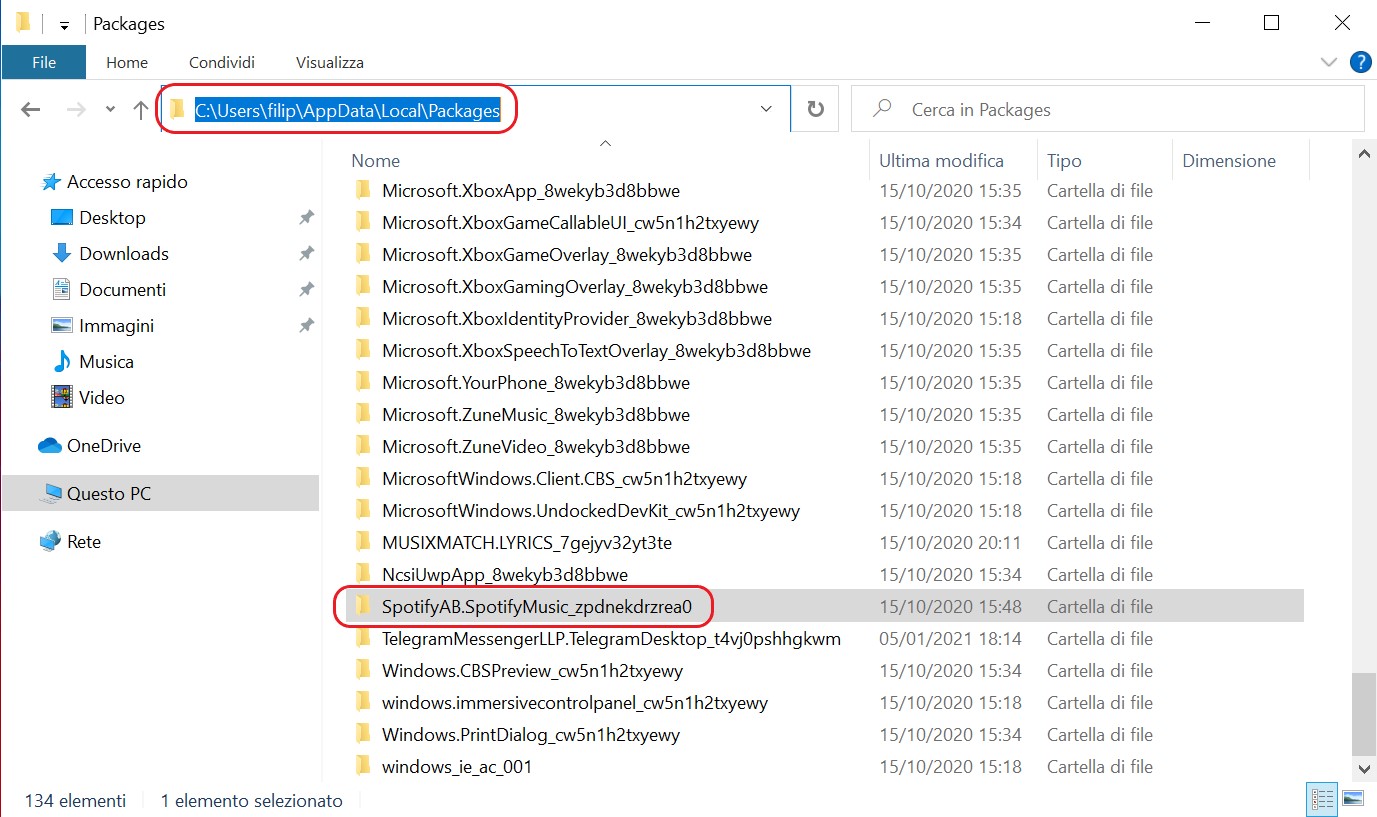The height and width of the screenshot is (817, 1377).
Task: Select Microsoft.XboxIdentityProvider folder
Action: [x=577, y=319]
